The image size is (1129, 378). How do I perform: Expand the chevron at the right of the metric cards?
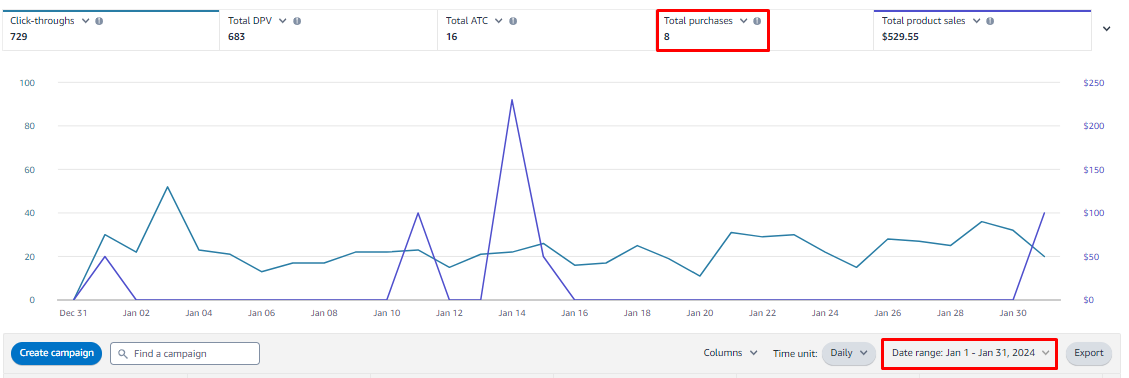coord(1107,29)
